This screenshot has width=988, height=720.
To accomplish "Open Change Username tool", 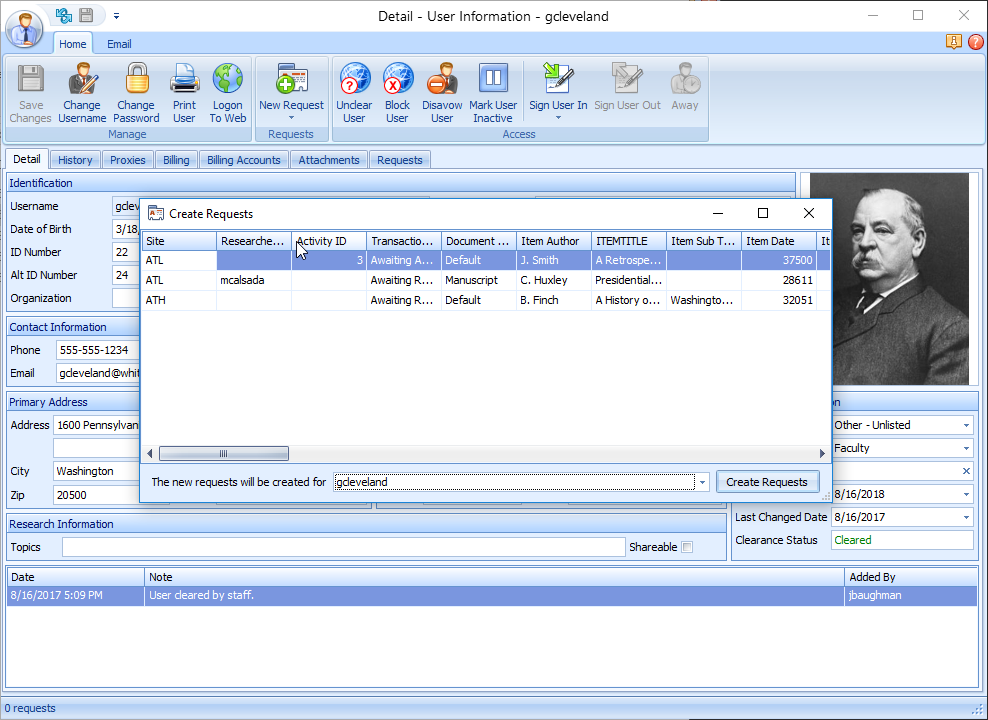I will tap(82, 90).
